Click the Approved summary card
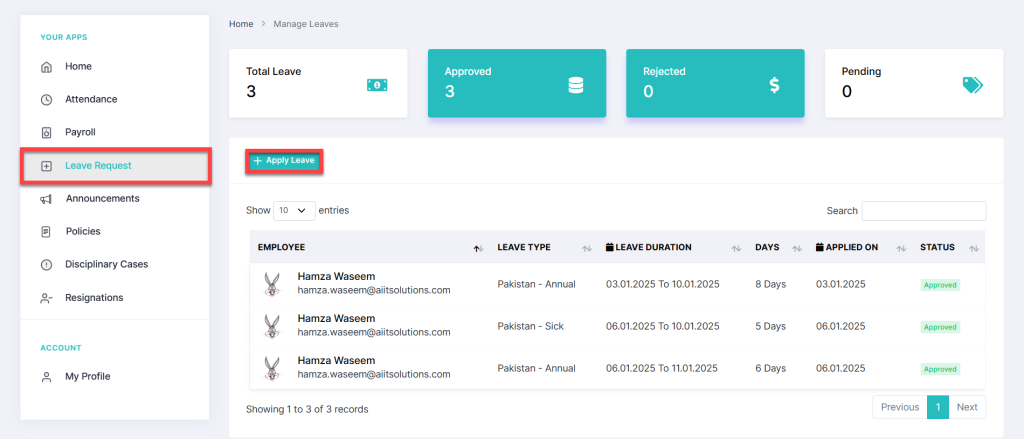Screen dimensions: 1024x439 pos(517,84)
